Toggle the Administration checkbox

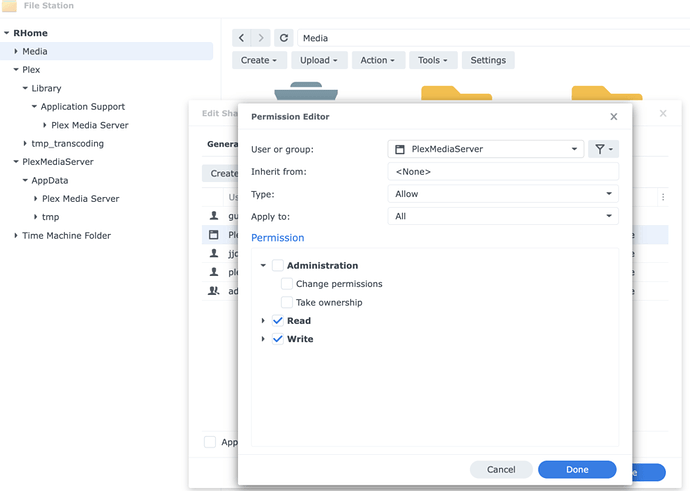pos(278,265)
